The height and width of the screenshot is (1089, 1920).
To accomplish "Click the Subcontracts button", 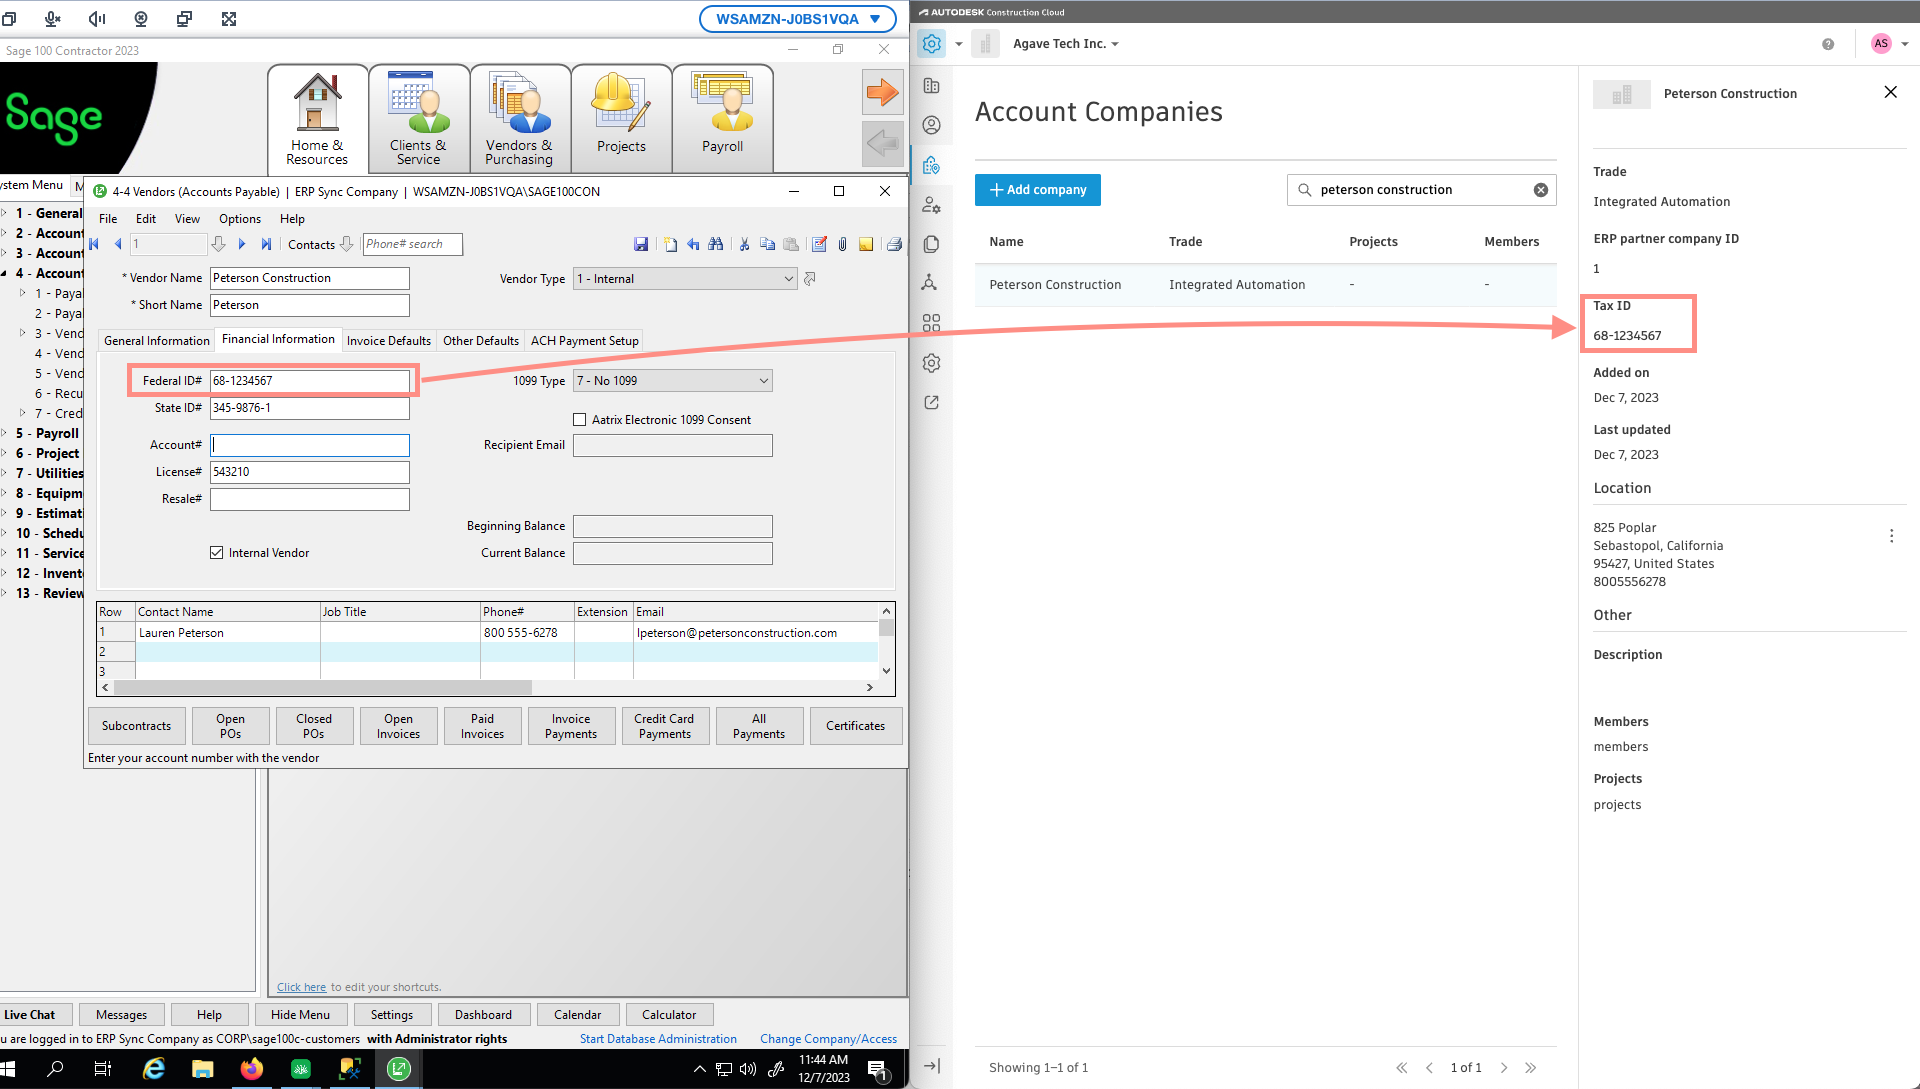I will [137, 726].
